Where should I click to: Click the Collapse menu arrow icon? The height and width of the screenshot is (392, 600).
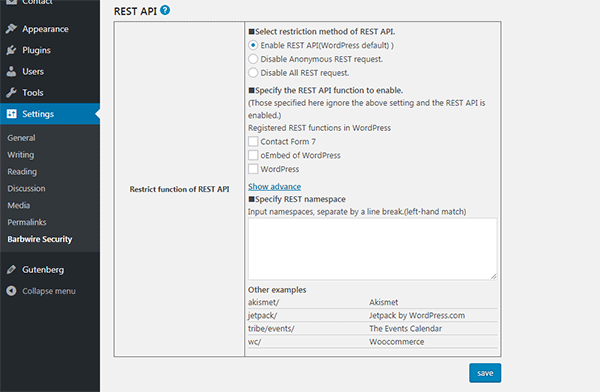tap(11, 291)
